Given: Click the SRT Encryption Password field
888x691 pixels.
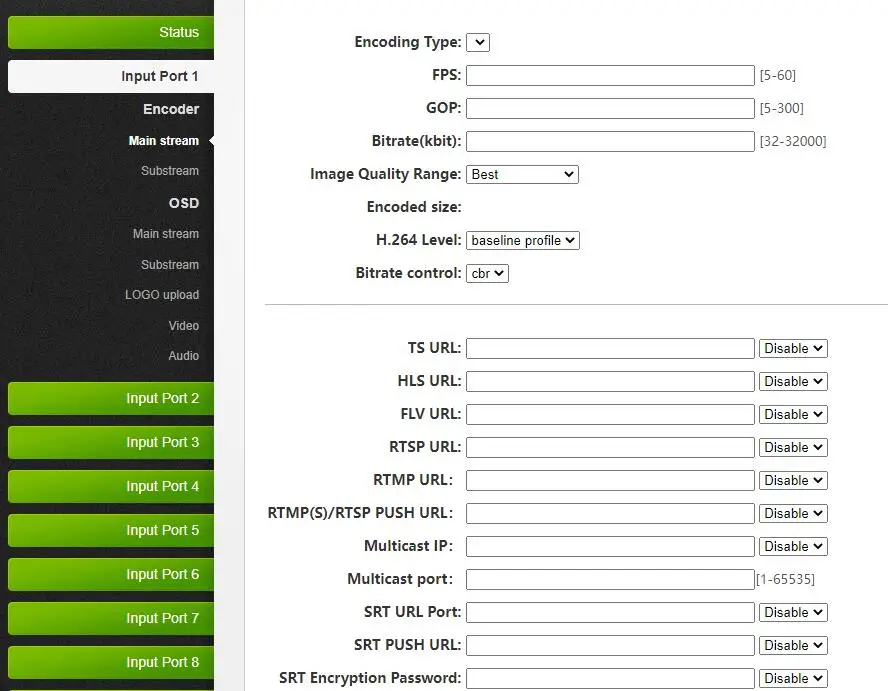Looking at the screenshot, I should click(610, 678).
